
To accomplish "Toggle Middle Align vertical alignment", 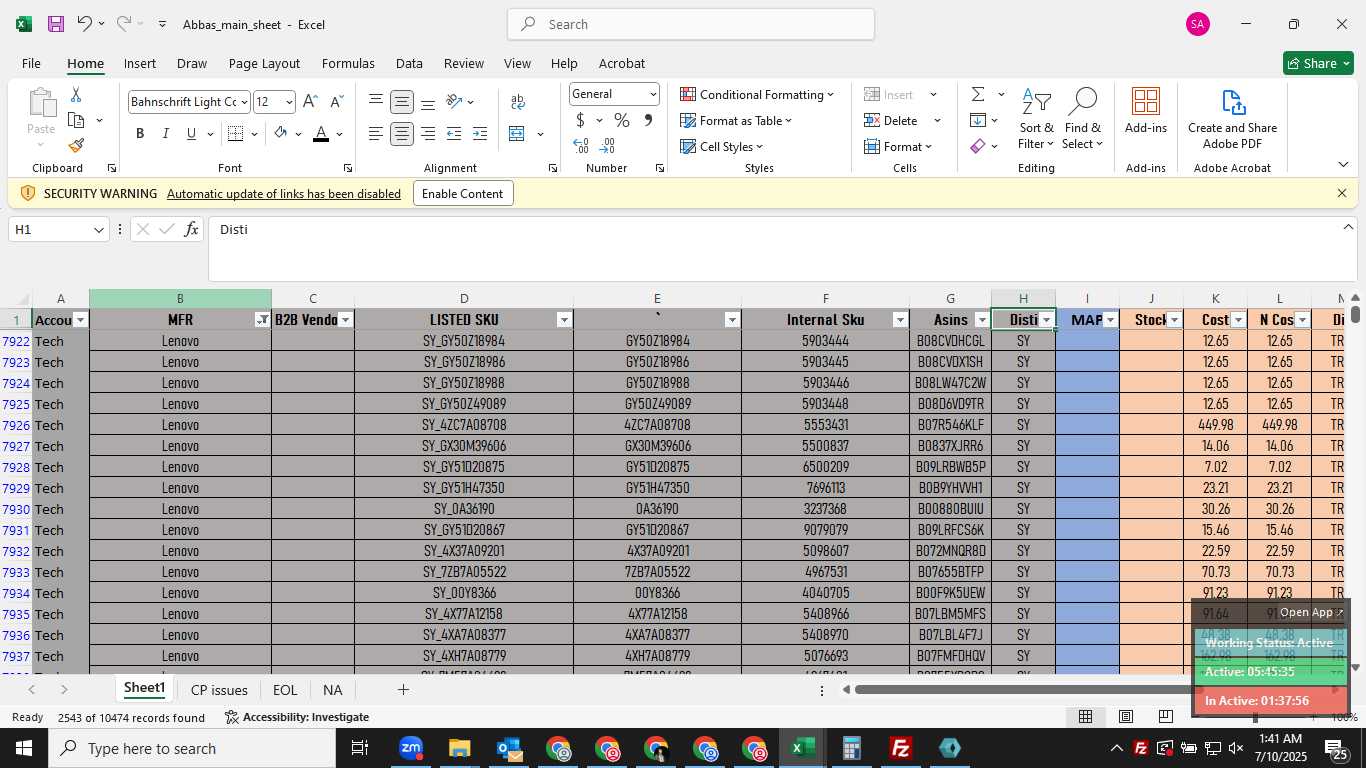I will click(402, 102).
